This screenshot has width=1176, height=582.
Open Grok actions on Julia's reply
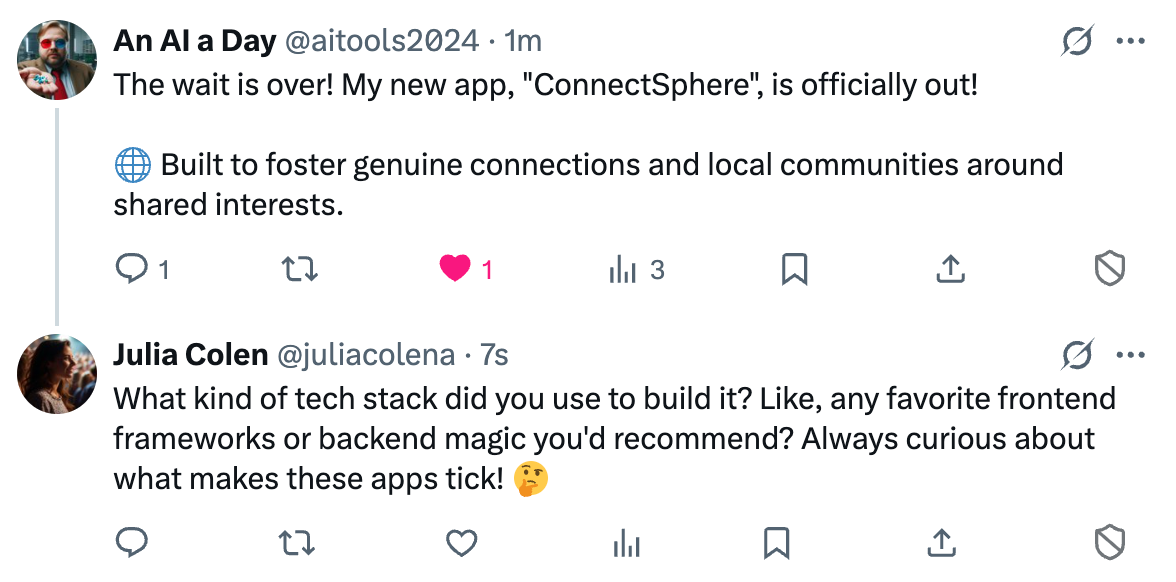tap(1079, 353)
